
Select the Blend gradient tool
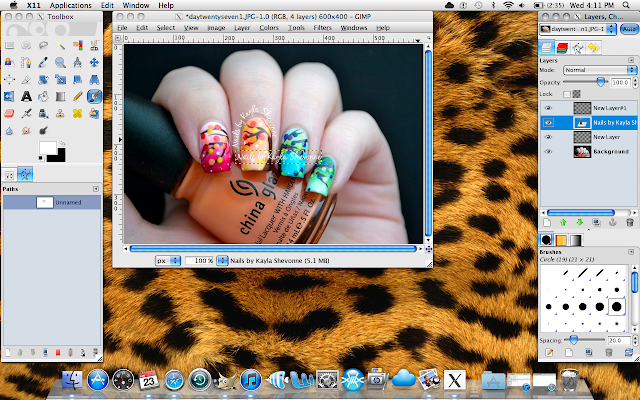(x=60, y=97)
